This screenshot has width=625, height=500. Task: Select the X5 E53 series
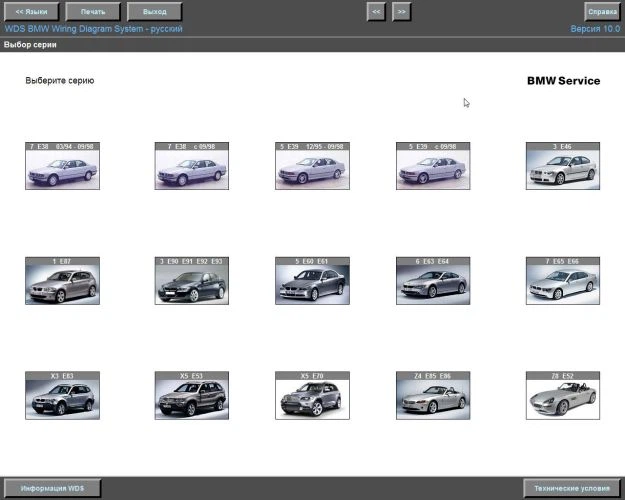point(192,399)
